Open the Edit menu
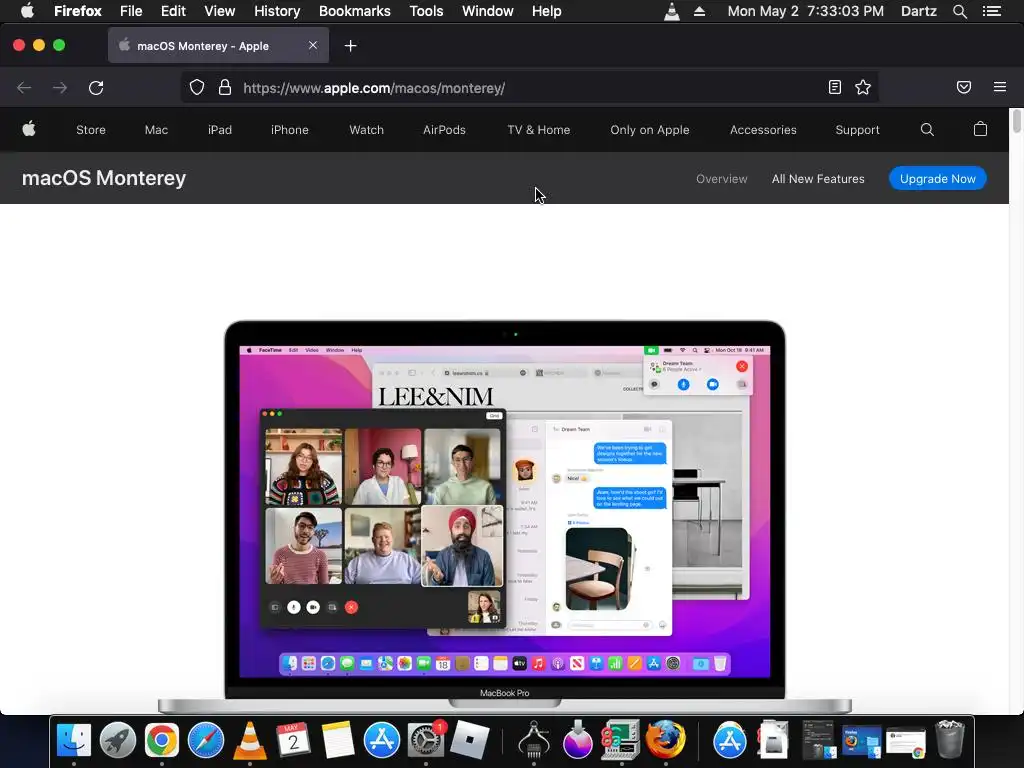This screenshot has width=1024, height=768. point(173,11)
